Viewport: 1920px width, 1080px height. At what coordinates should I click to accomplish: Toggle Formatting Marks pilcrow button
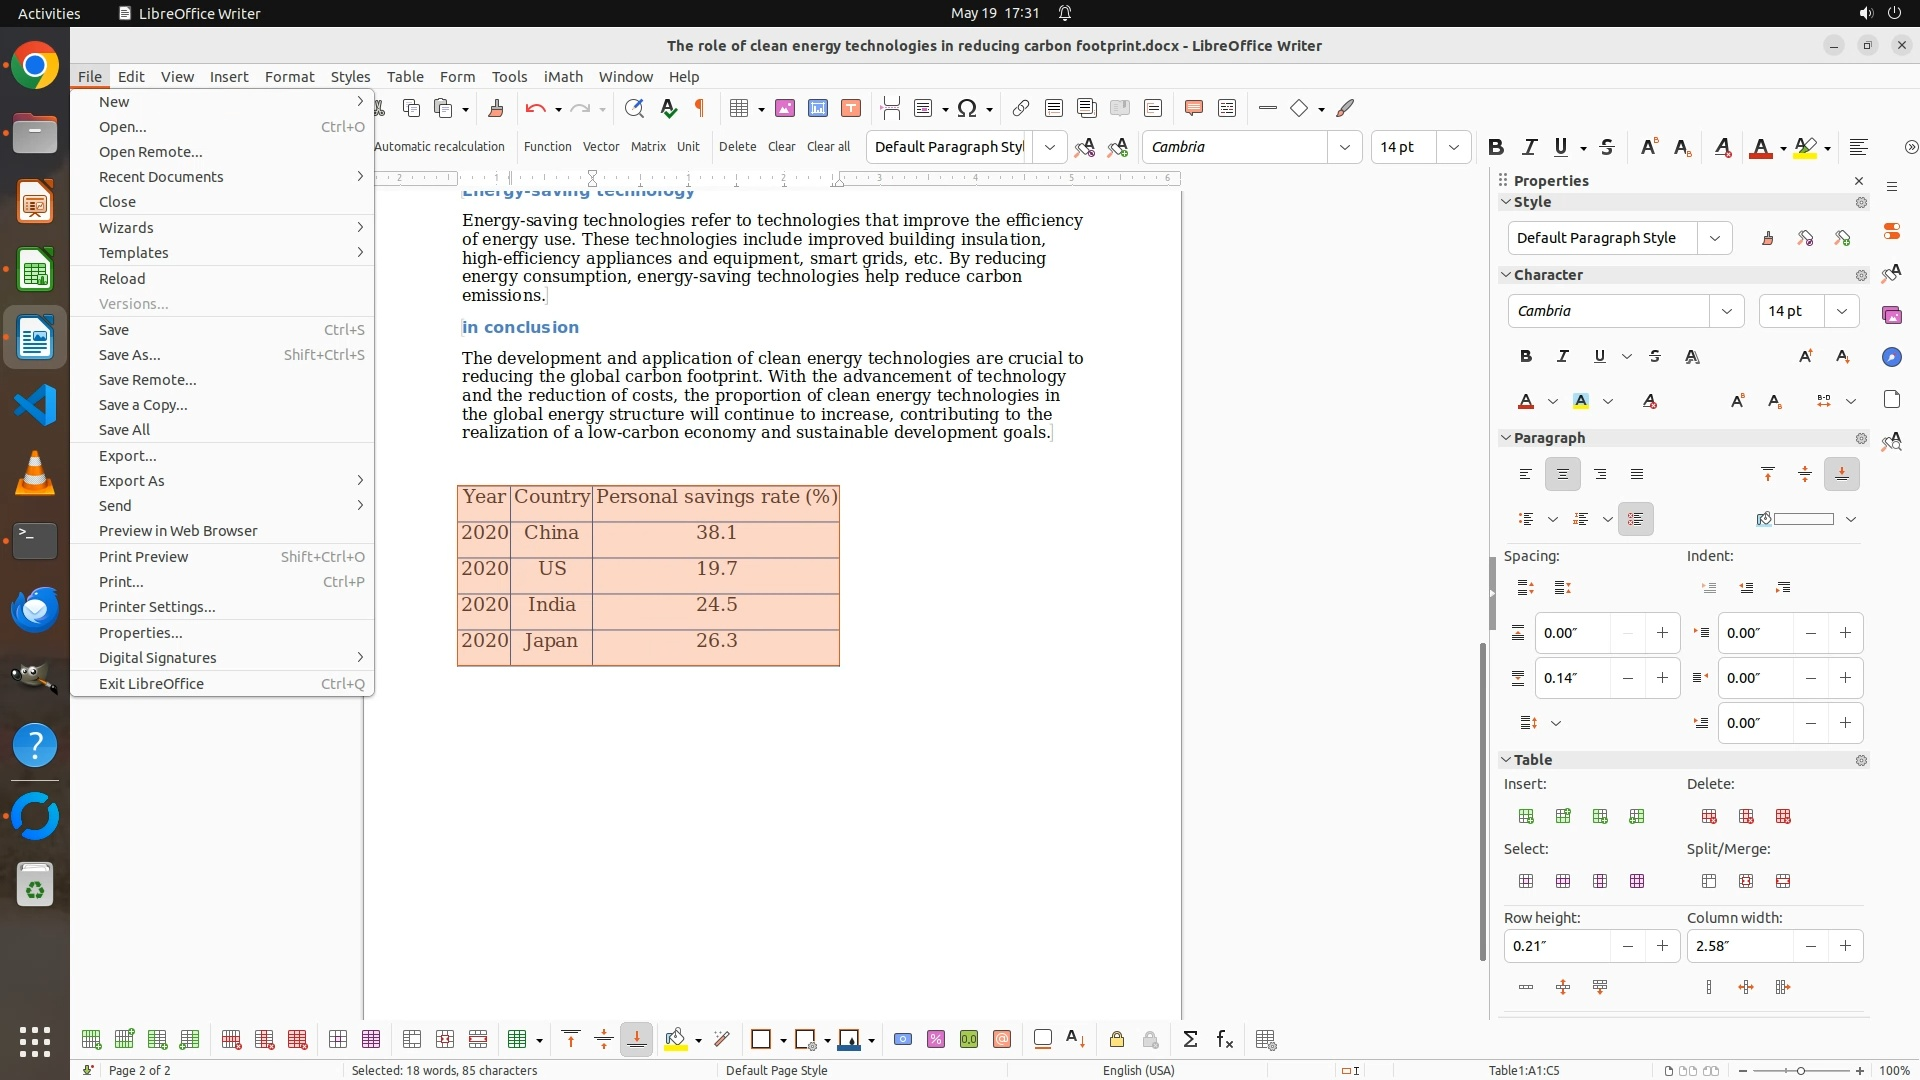pos(700,108)
